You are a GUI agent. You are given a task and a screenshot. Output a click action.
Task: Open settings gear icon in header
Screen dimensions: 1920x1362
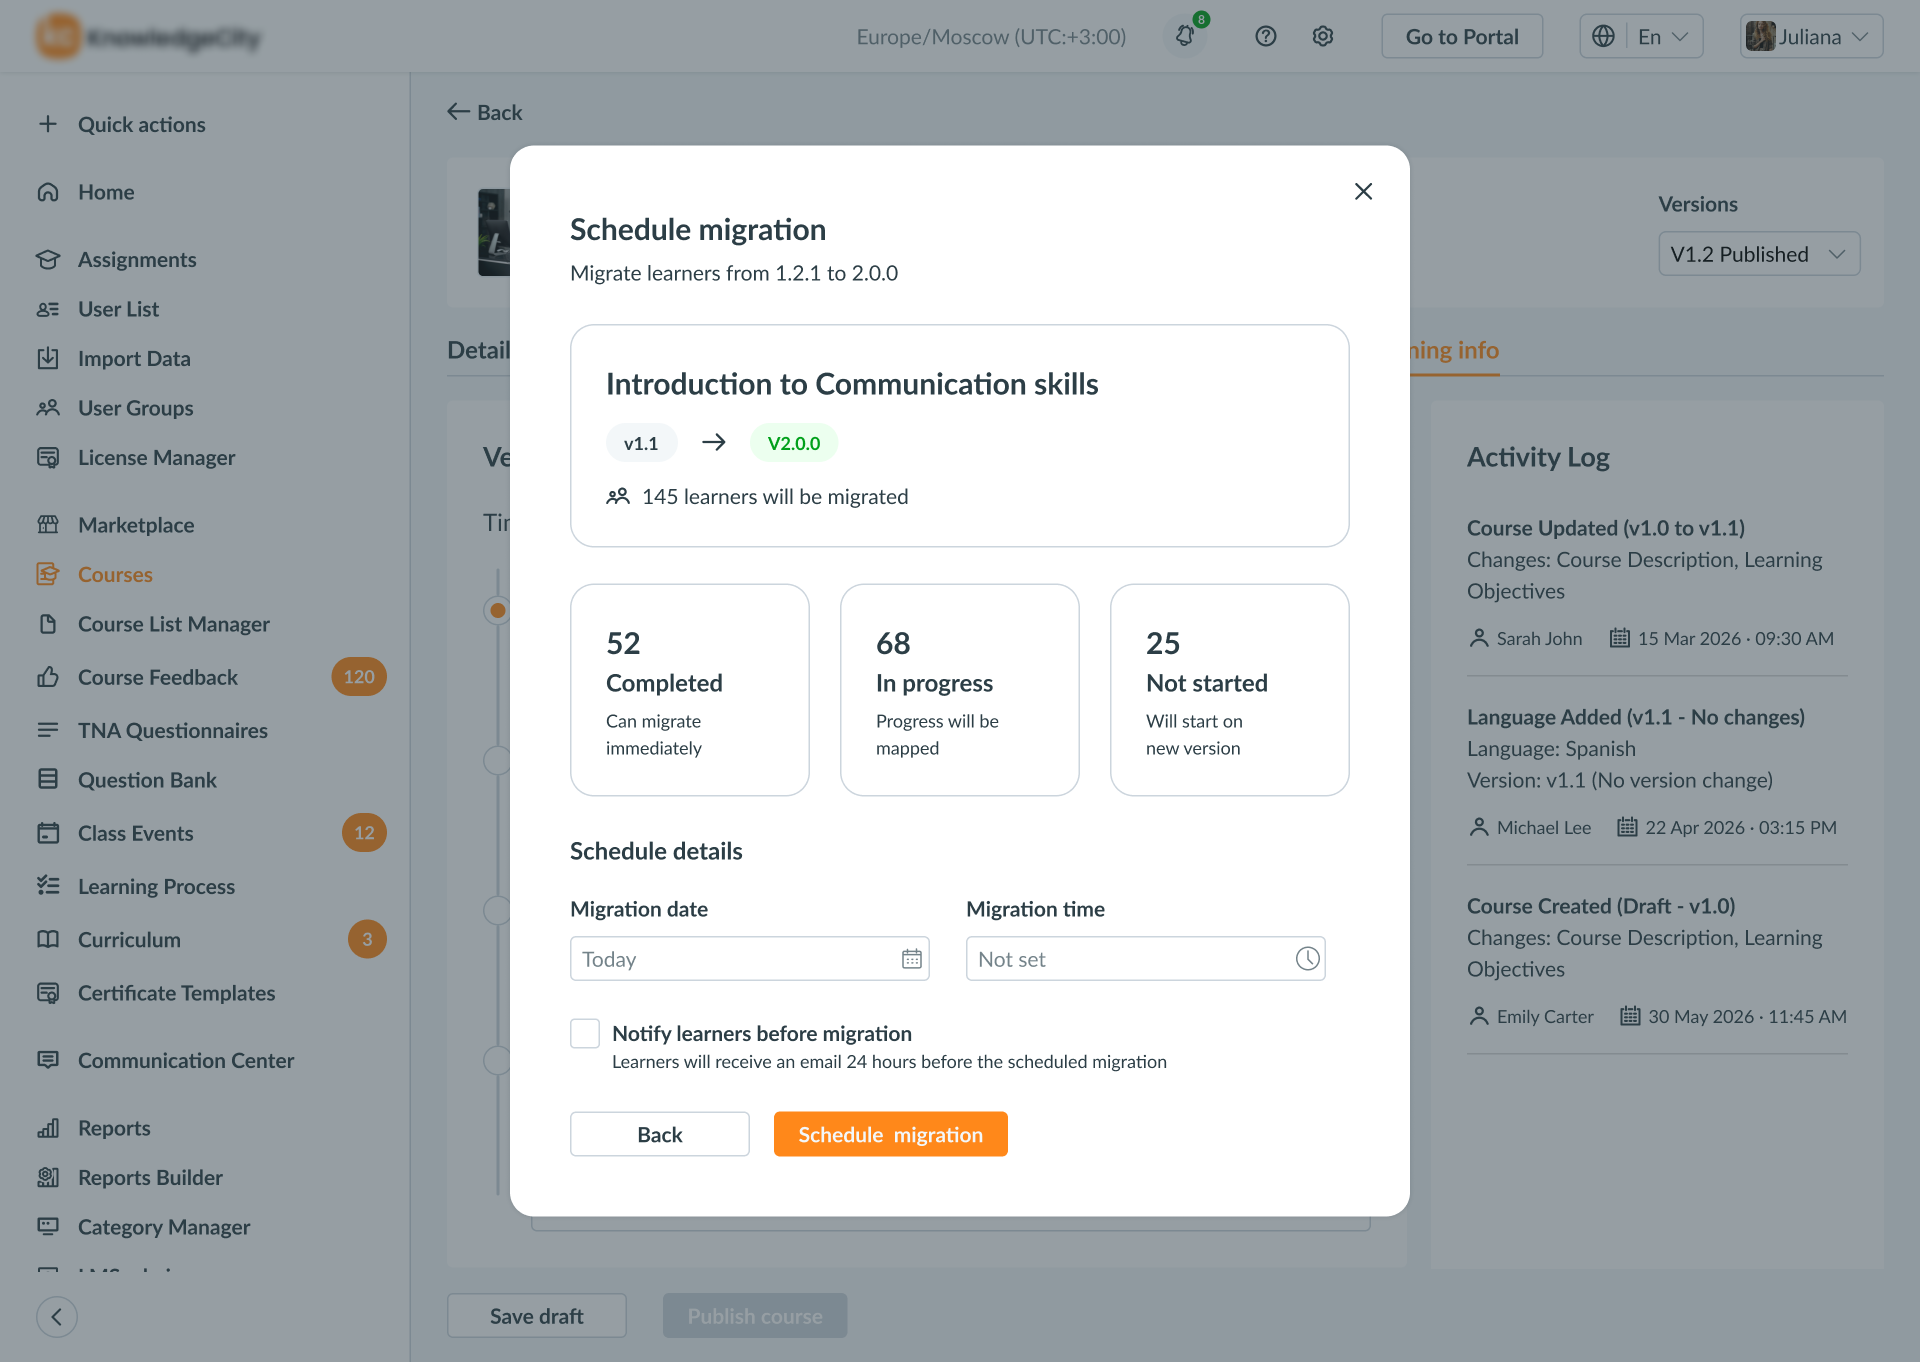coord(1323,37)
